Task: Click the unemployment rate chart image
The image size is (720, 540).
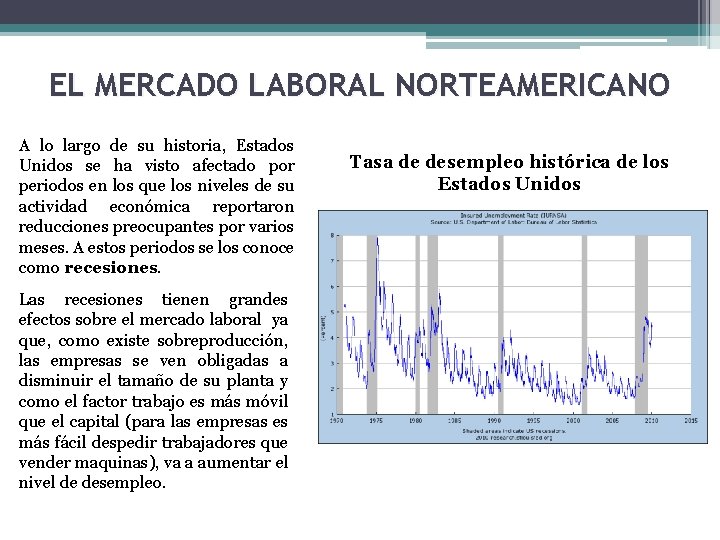Action: point(513,327)
